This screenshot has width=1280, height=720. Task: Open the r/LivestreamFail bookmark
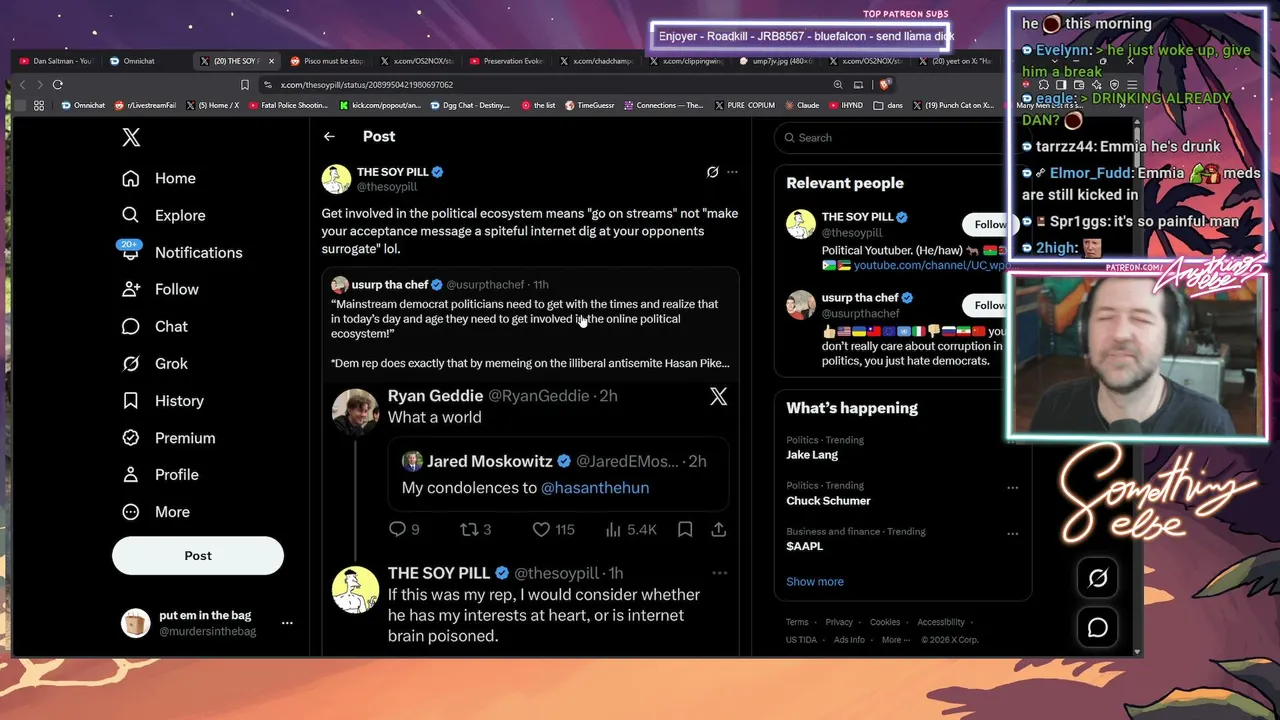coord(145,105)
